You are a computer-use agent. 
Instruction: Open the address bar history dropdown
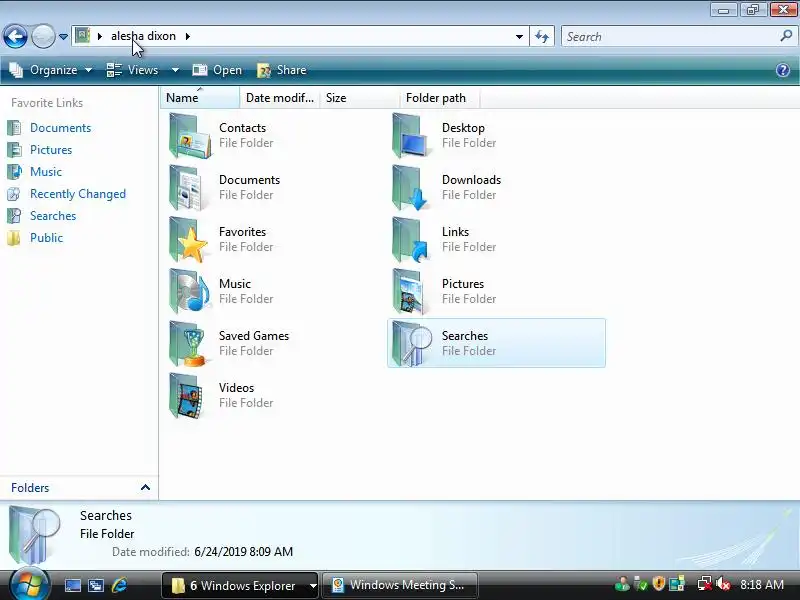click(x=519, y=37)
